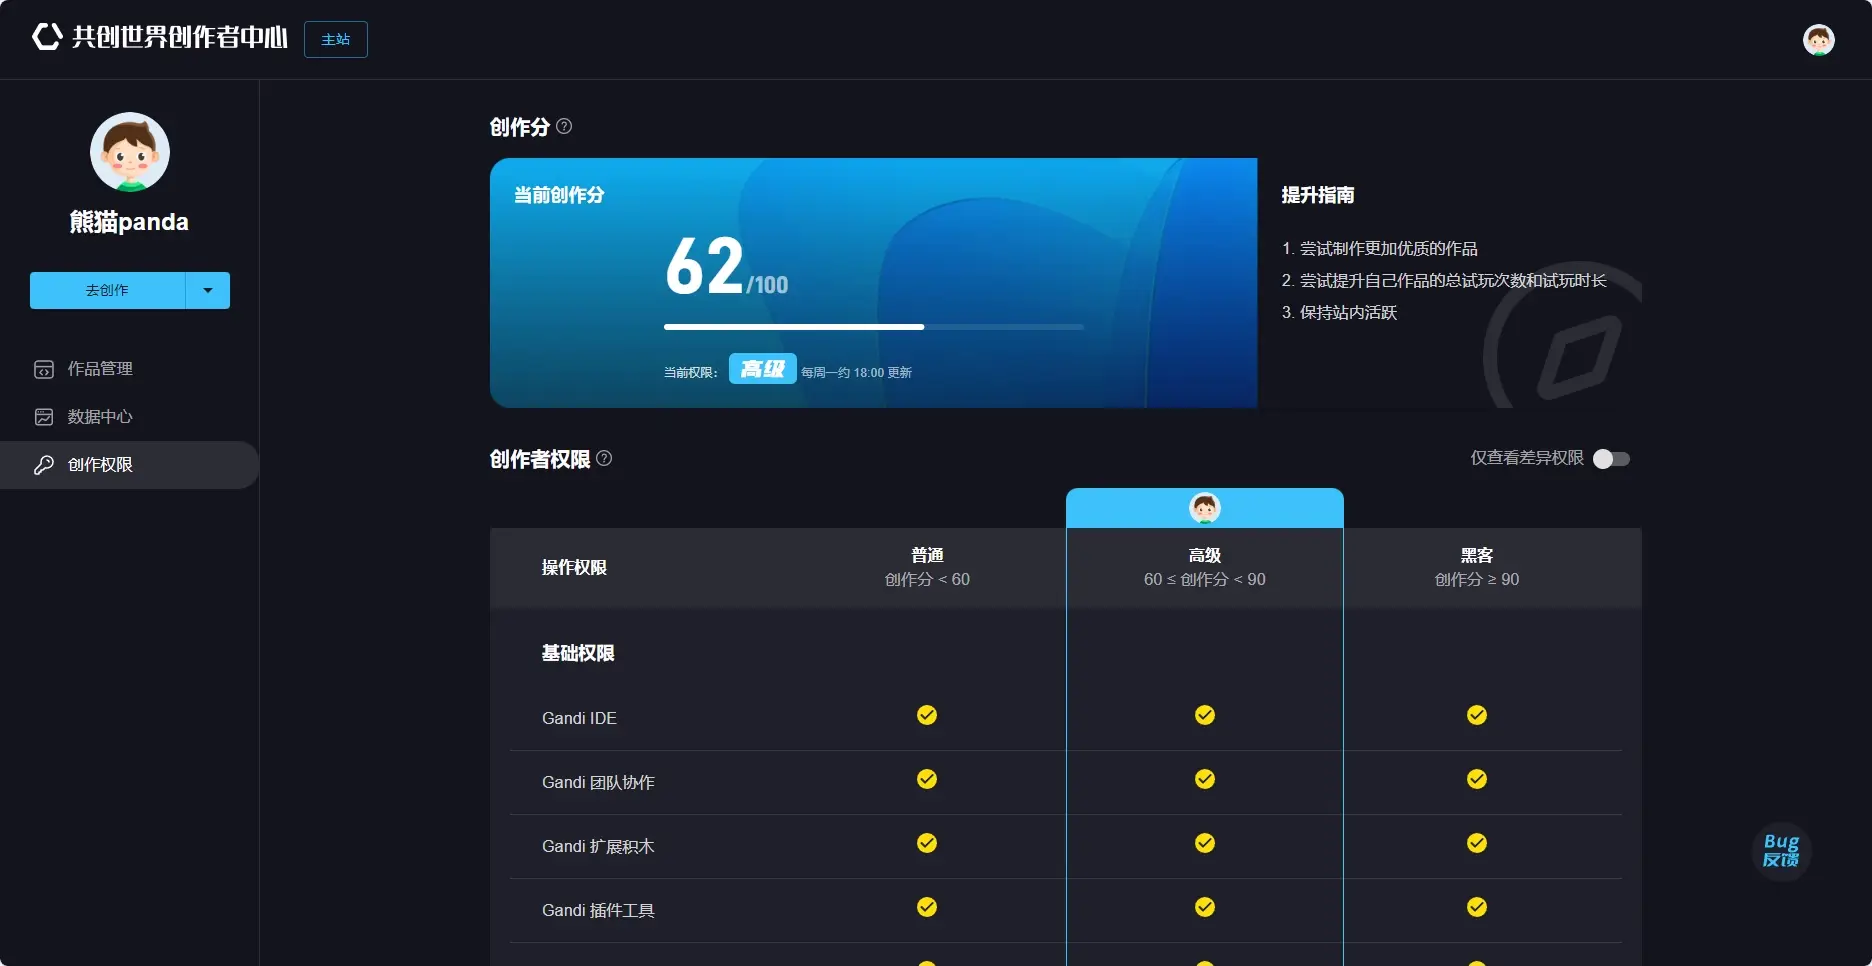This screenshot has height=966, width=1872.
Task: Click the help icon next to 创作者权限
Action: (604, 458)
